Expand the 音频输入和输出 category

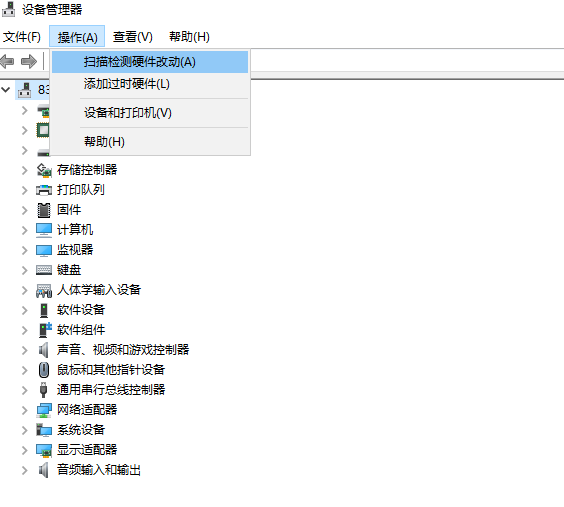click(x=24, y=470)
